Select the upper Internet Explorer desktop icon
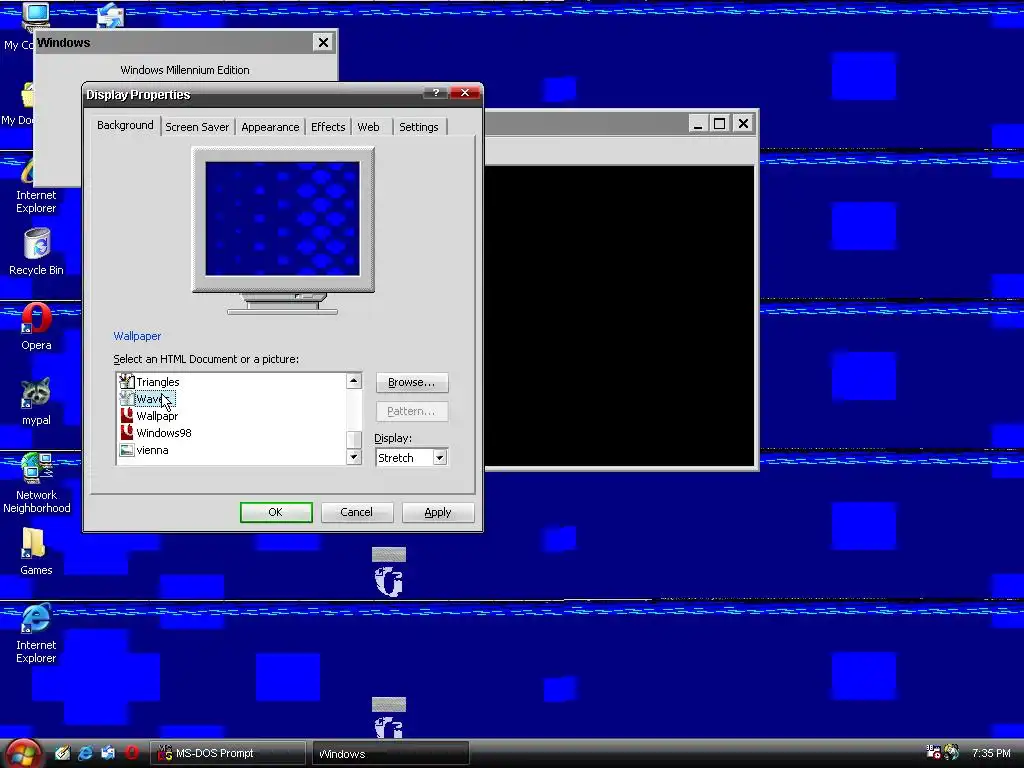Screen dimensions: 1024x768 (36, 184)
